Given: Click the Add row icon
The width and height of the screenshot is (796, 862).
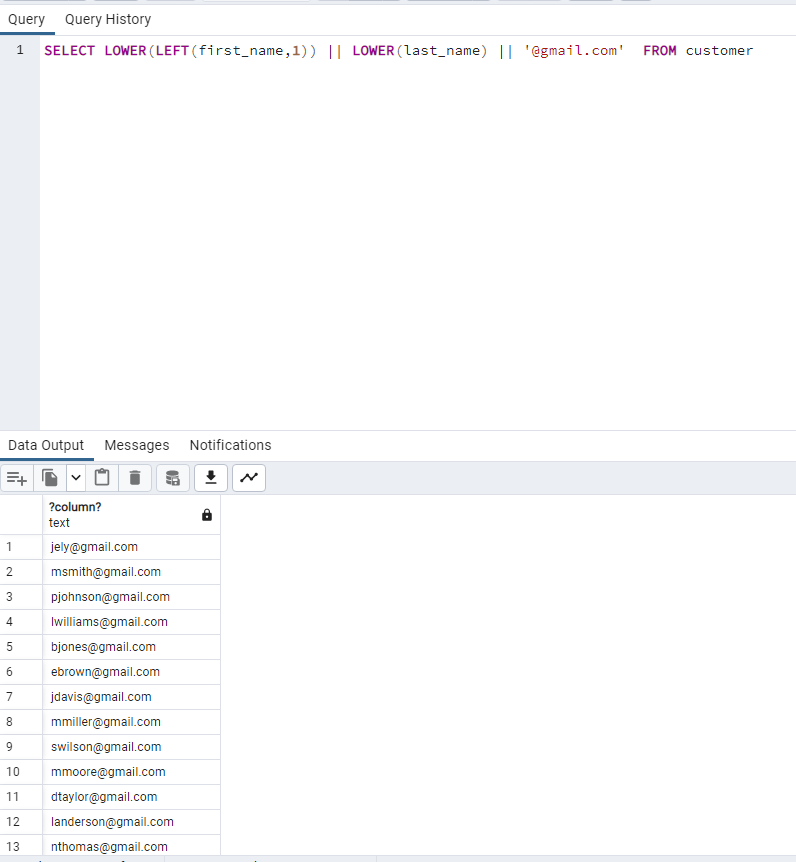Looking at the screenshot, I should pyautogui.click(x=17, y=478).
